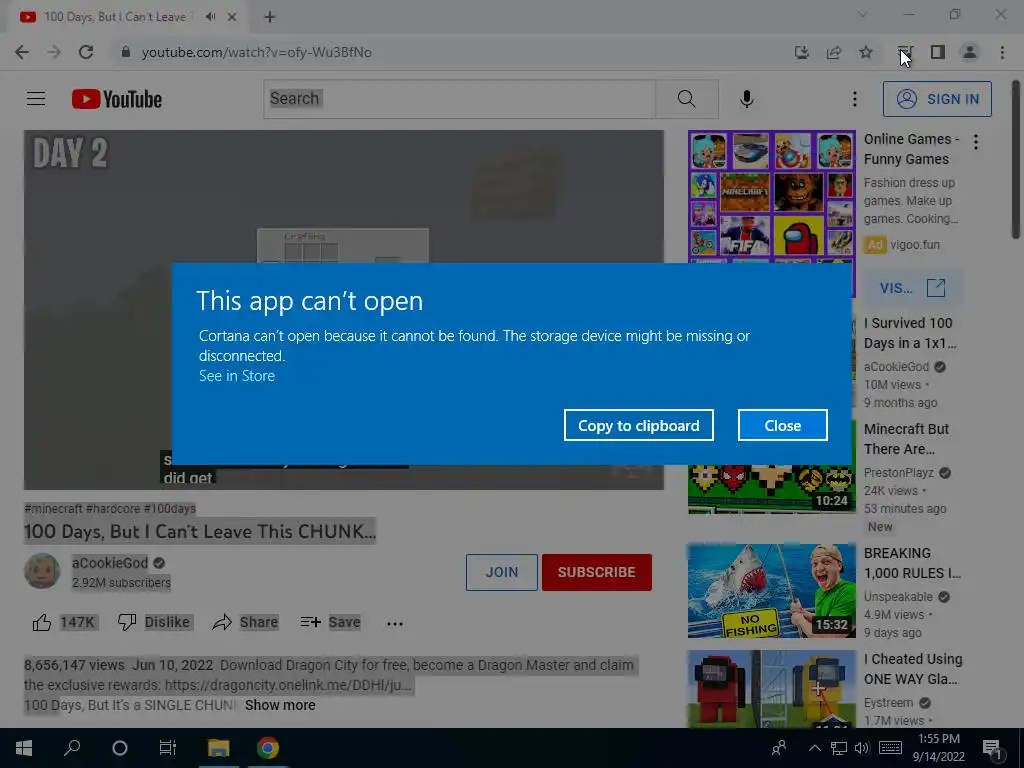Subscribe to aCookieGod channel
Image resolution: width=1024 pixels, height=768 pixels.
596,572
